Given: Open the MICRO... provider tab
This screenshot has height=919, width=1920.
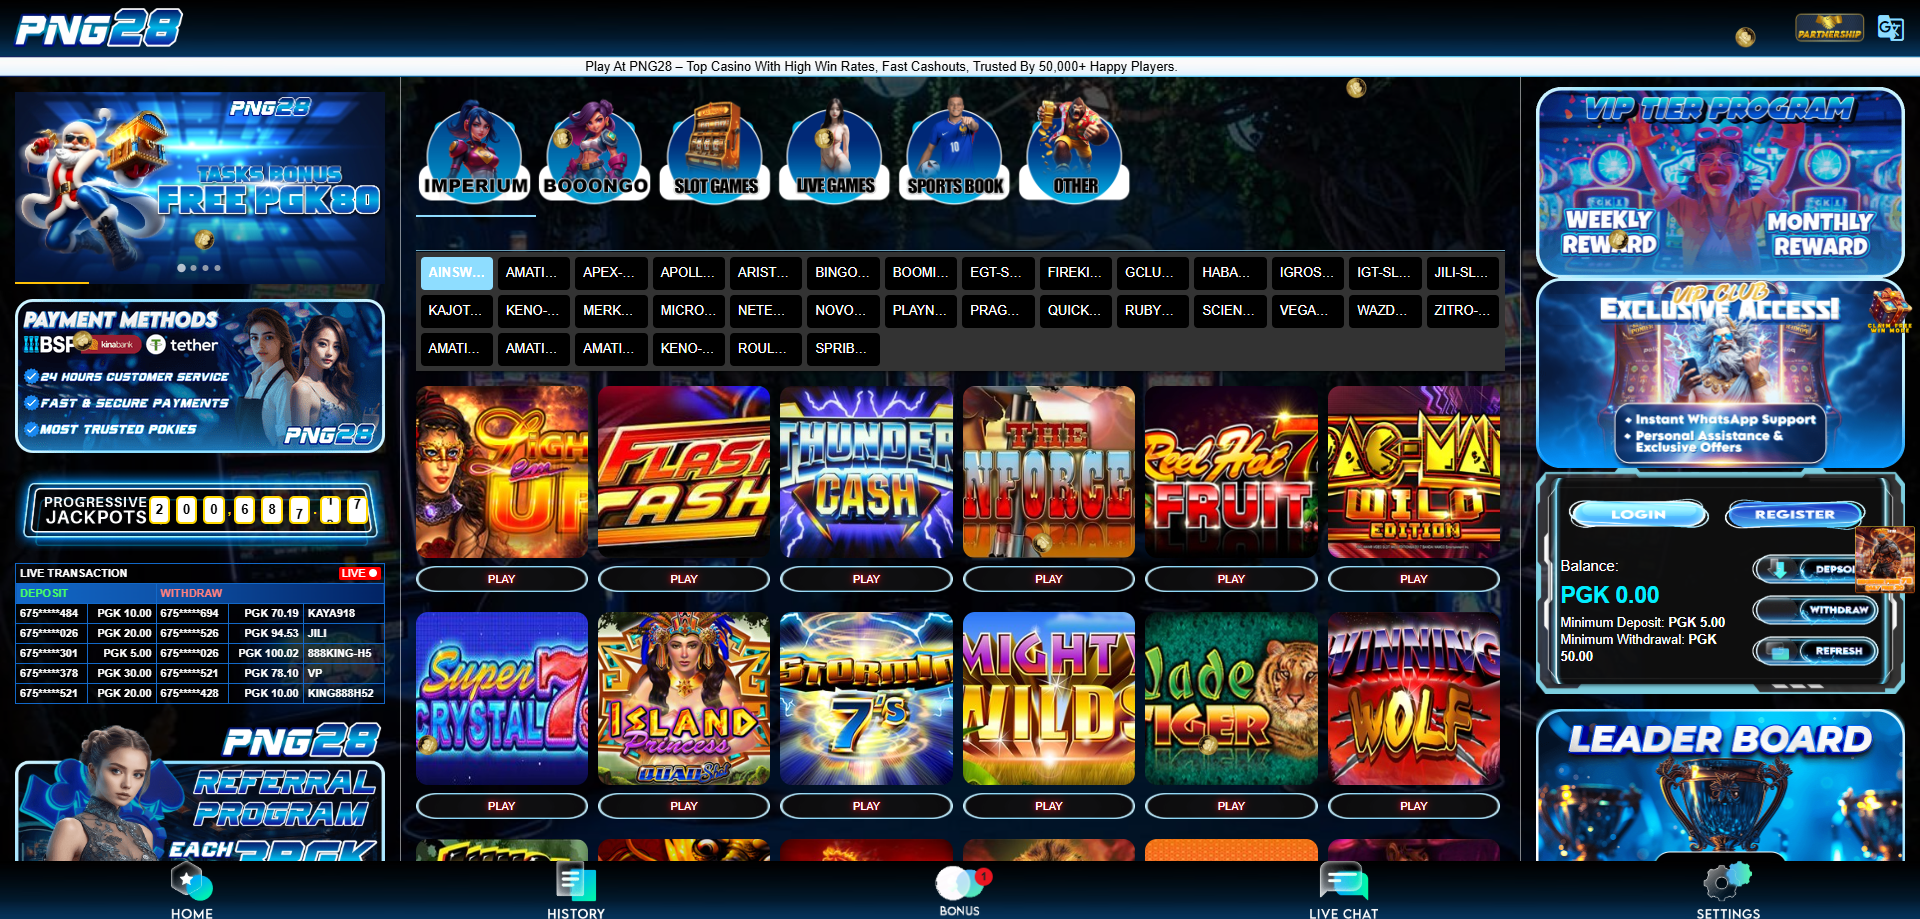Looking at the screenshot, I should point(687,310).
